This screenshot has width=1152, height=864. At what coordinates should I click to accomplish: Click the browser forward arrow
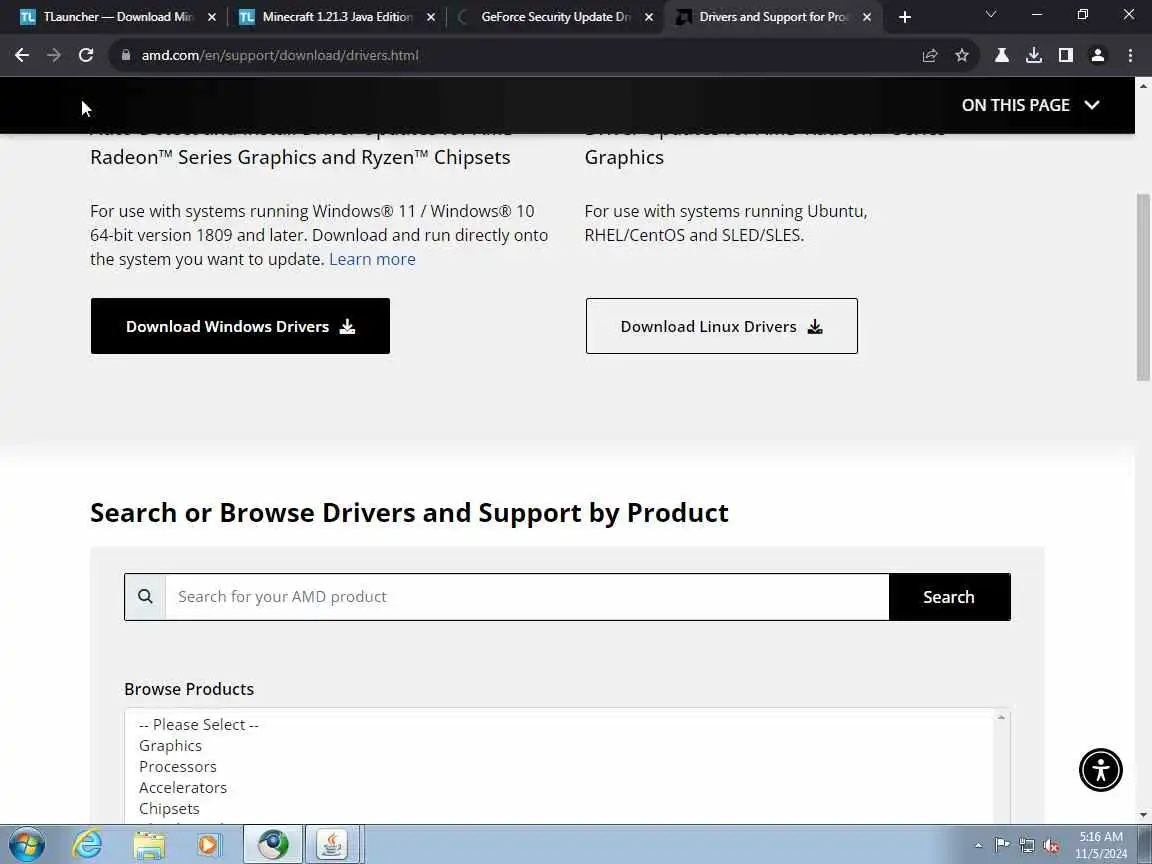click(54, 55)
